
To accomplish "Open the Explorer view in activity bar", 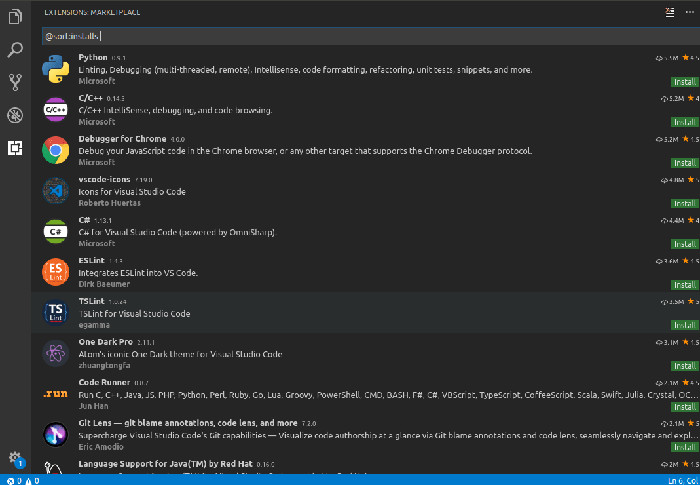I will coord(15,16).
